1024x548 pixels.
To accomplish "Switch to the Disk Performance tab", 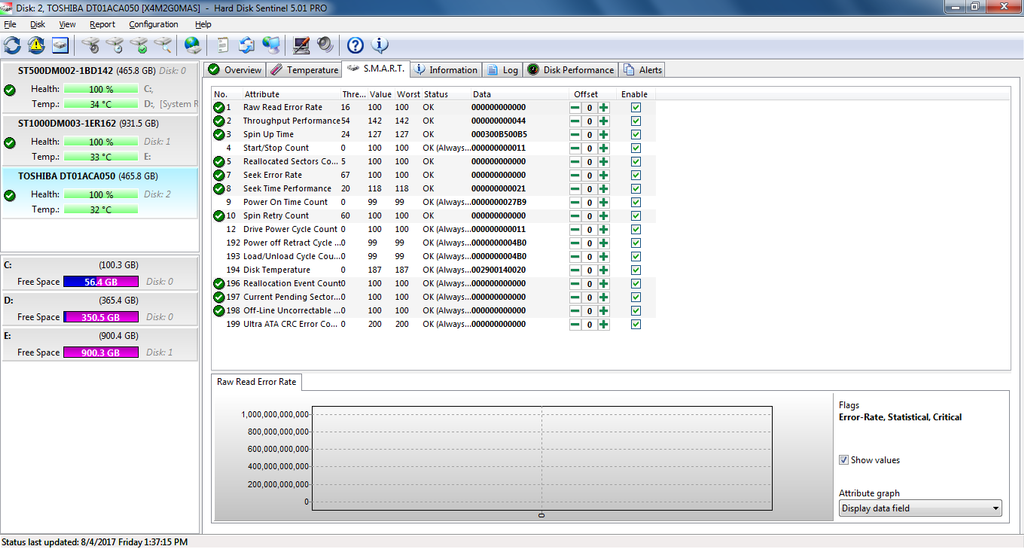I will [x=571, y=70].
